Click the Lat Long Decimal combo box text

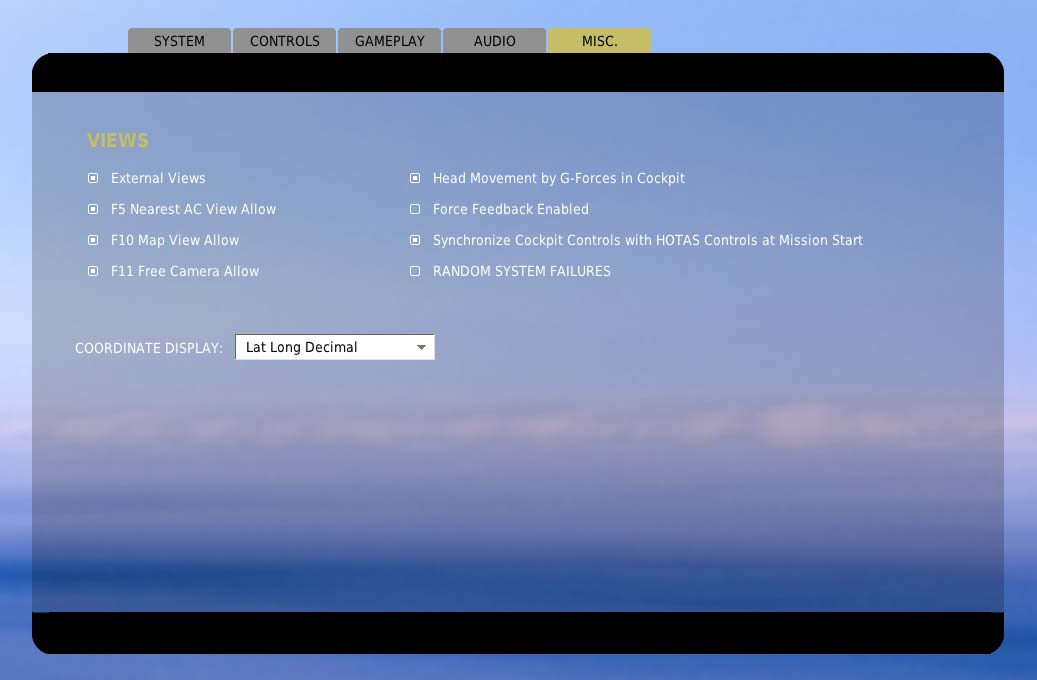coord(302,347)
